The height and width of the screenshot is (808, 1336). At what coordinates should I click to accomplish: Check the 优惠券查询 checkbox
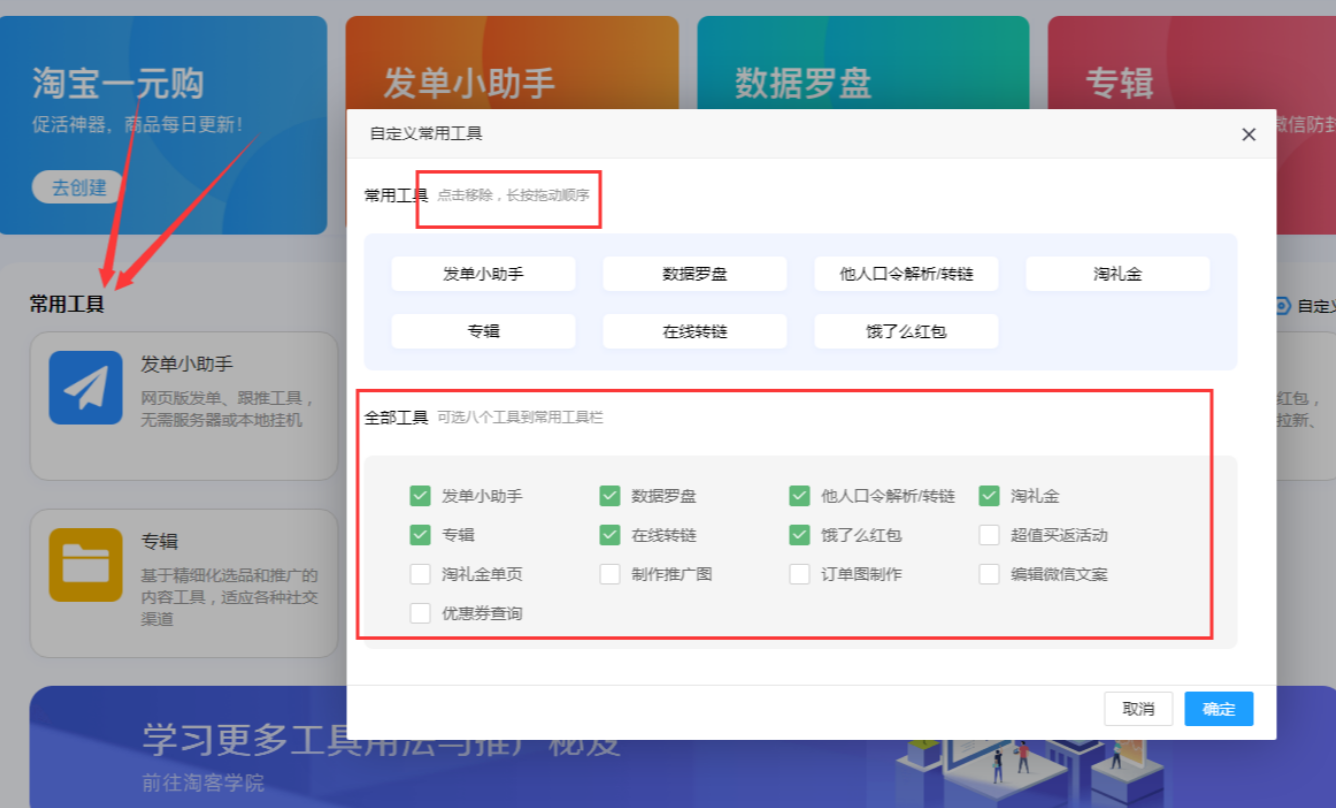(x=420, y=613)
